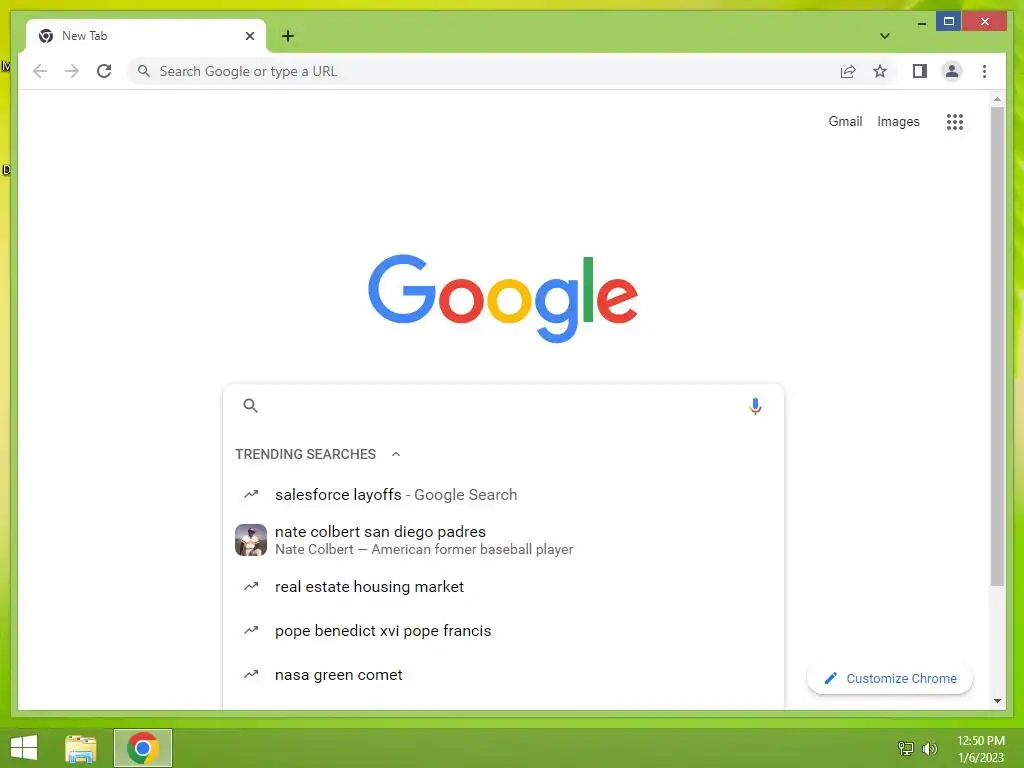Close the New Tab tab

(249, 36)
